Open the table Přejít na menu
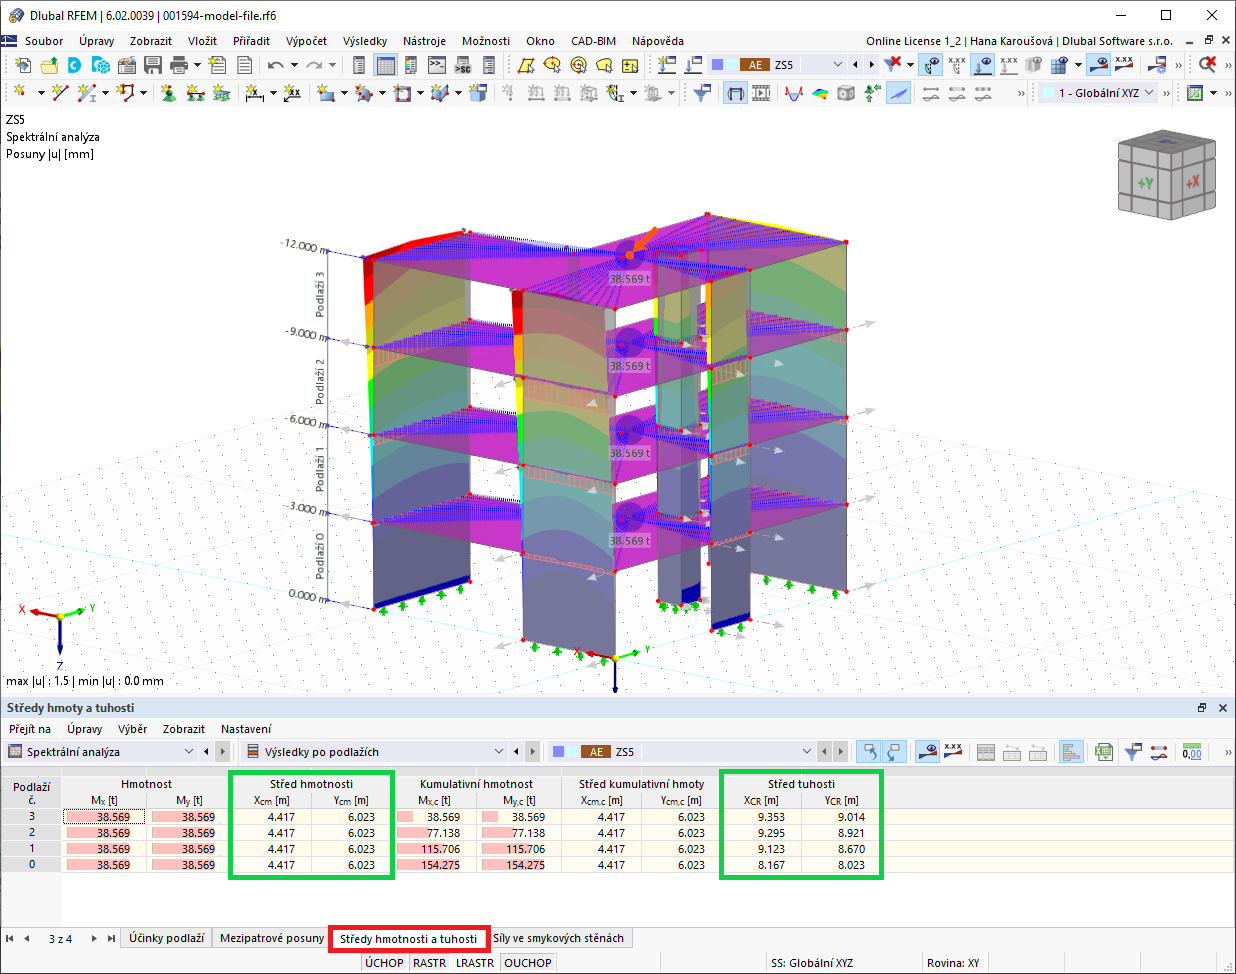The image size is (1236, 974). pyautogui.click(x=29, y=729)
